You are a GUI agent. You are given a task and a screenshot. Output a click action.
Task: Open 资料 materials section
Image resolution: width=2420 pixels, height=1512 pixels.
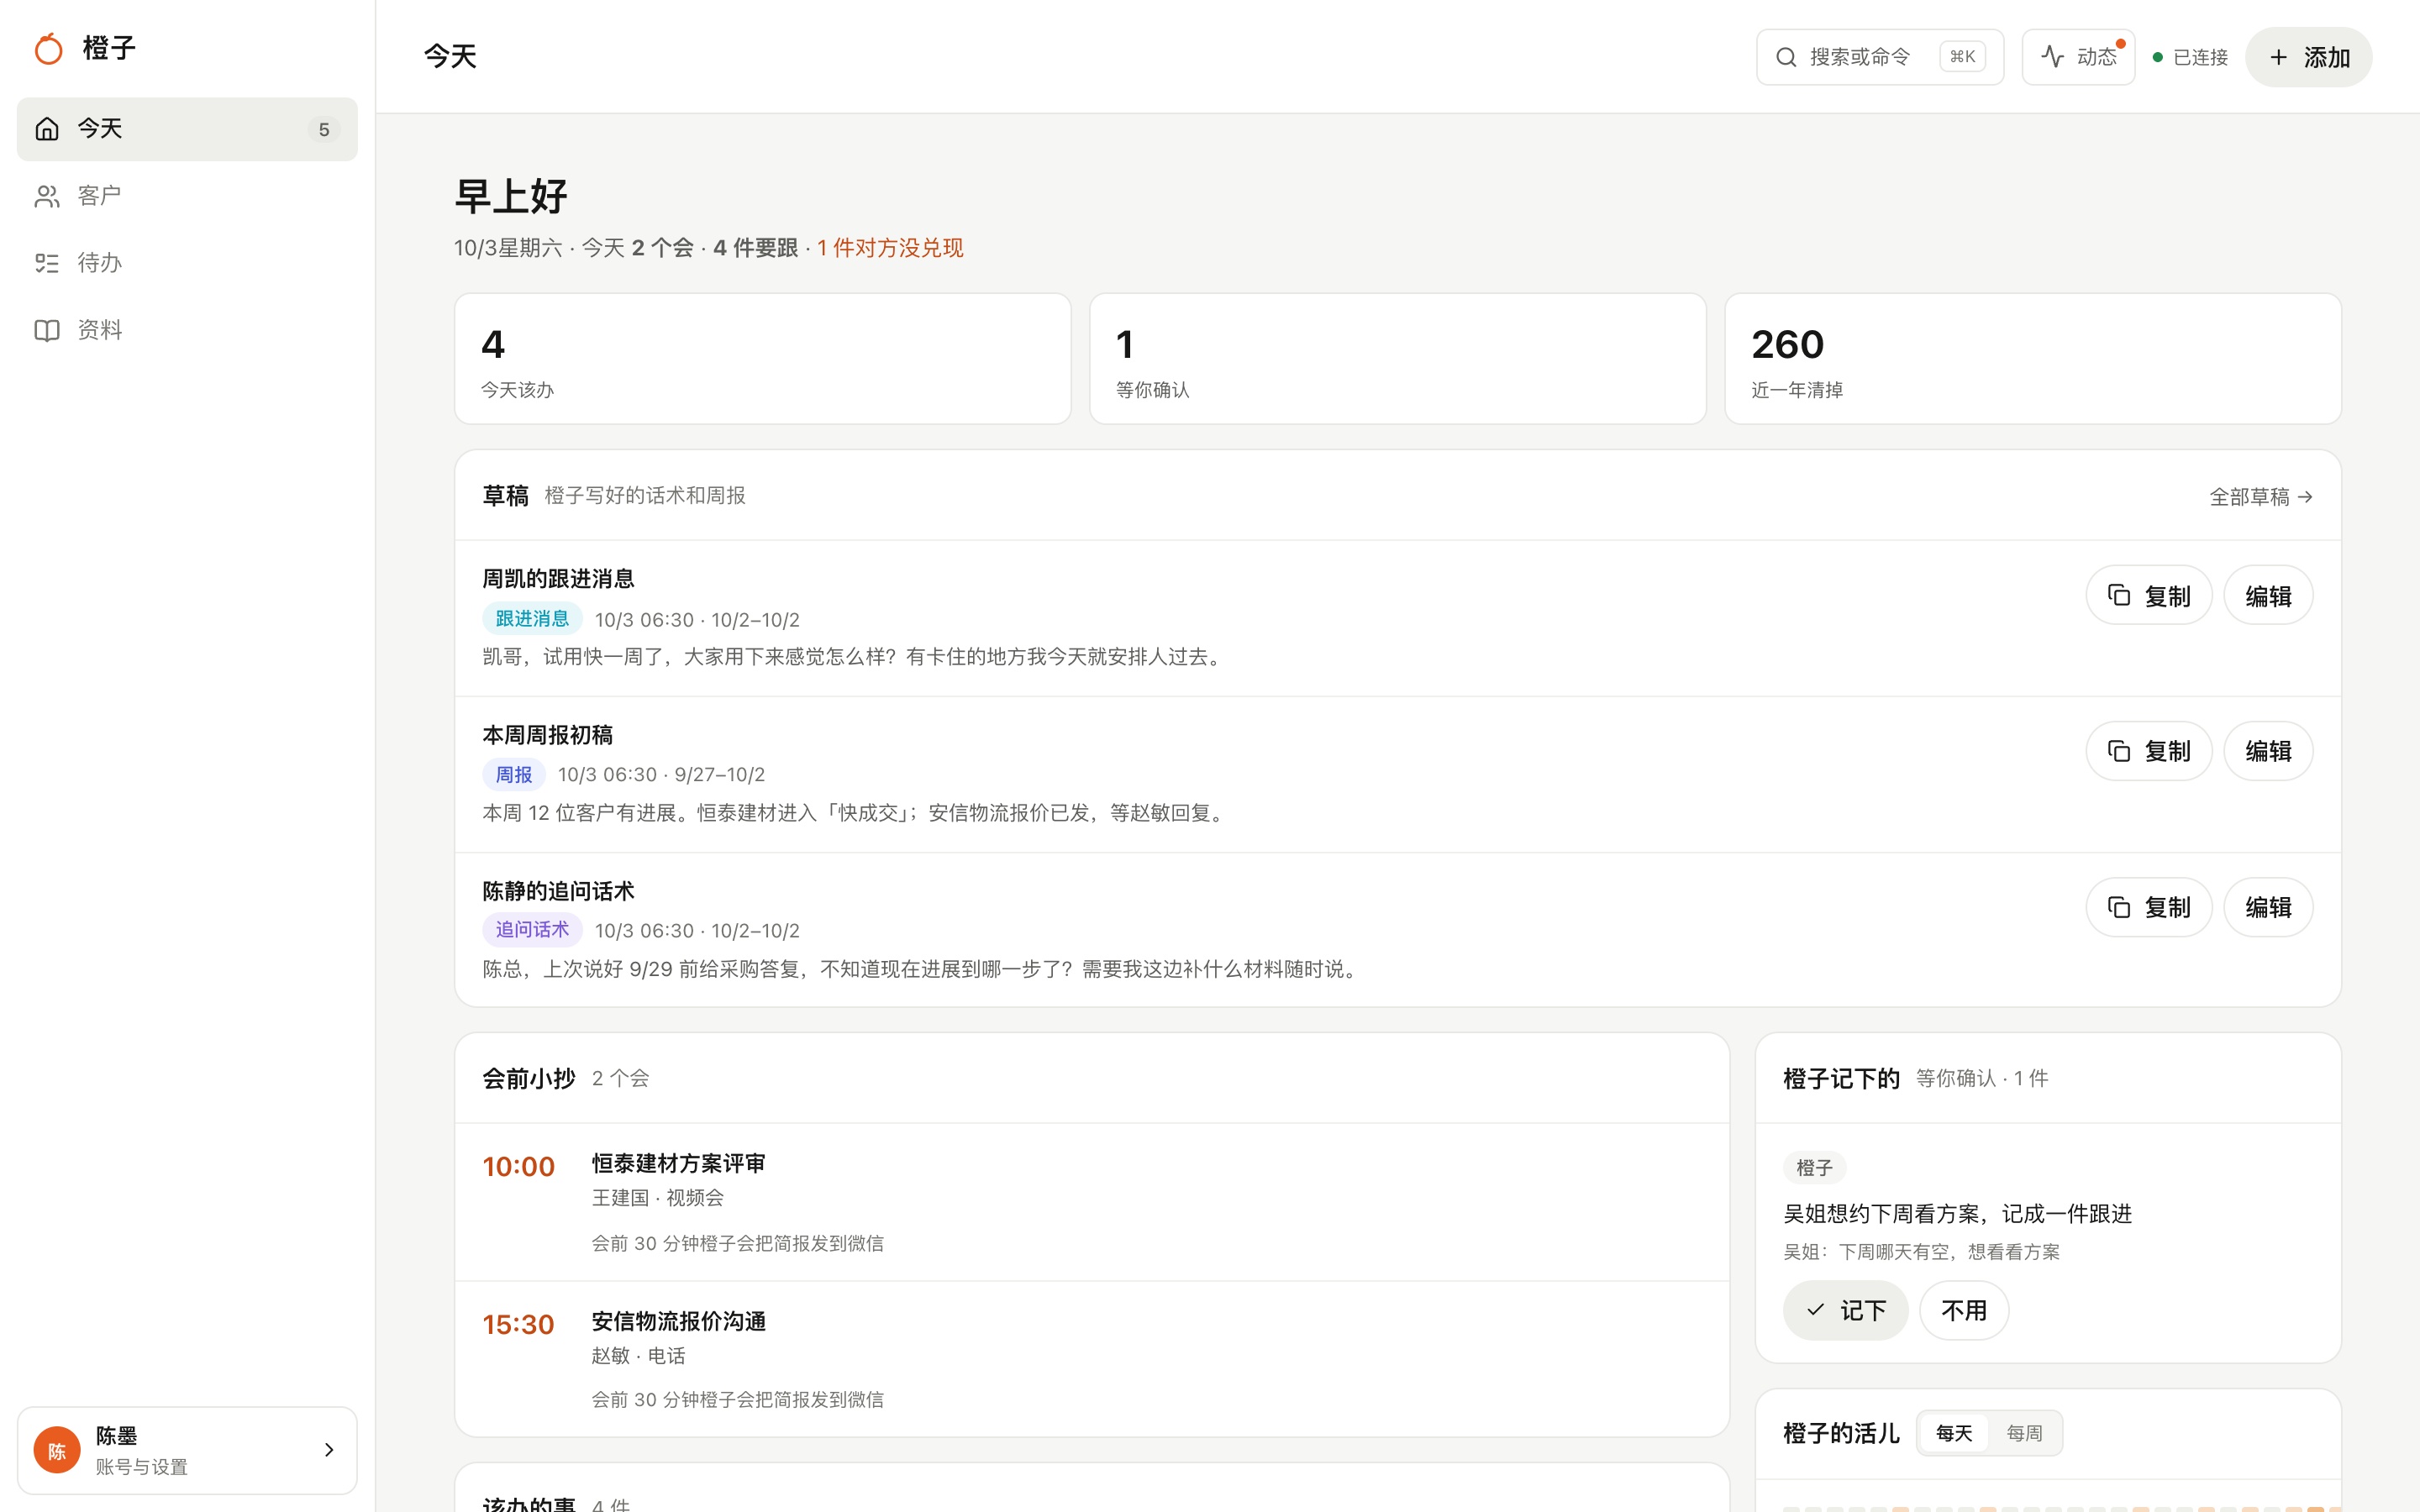[187, 330]
